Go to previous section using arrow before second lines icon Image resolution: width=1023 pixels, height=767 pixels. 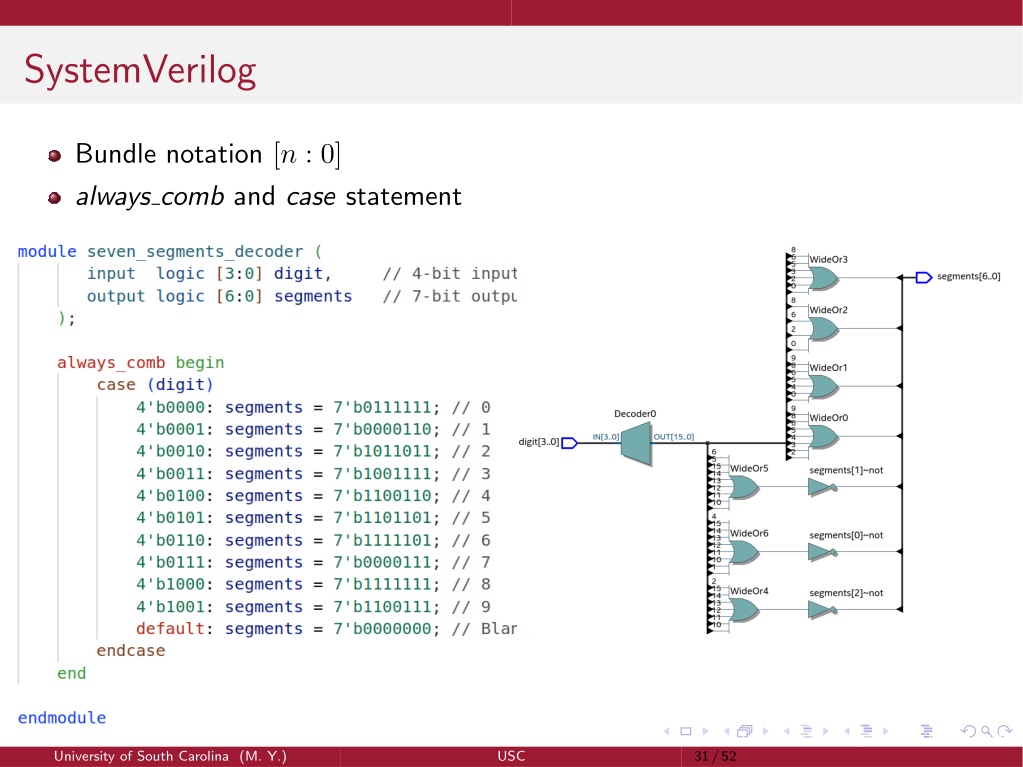tap(846, 731)
